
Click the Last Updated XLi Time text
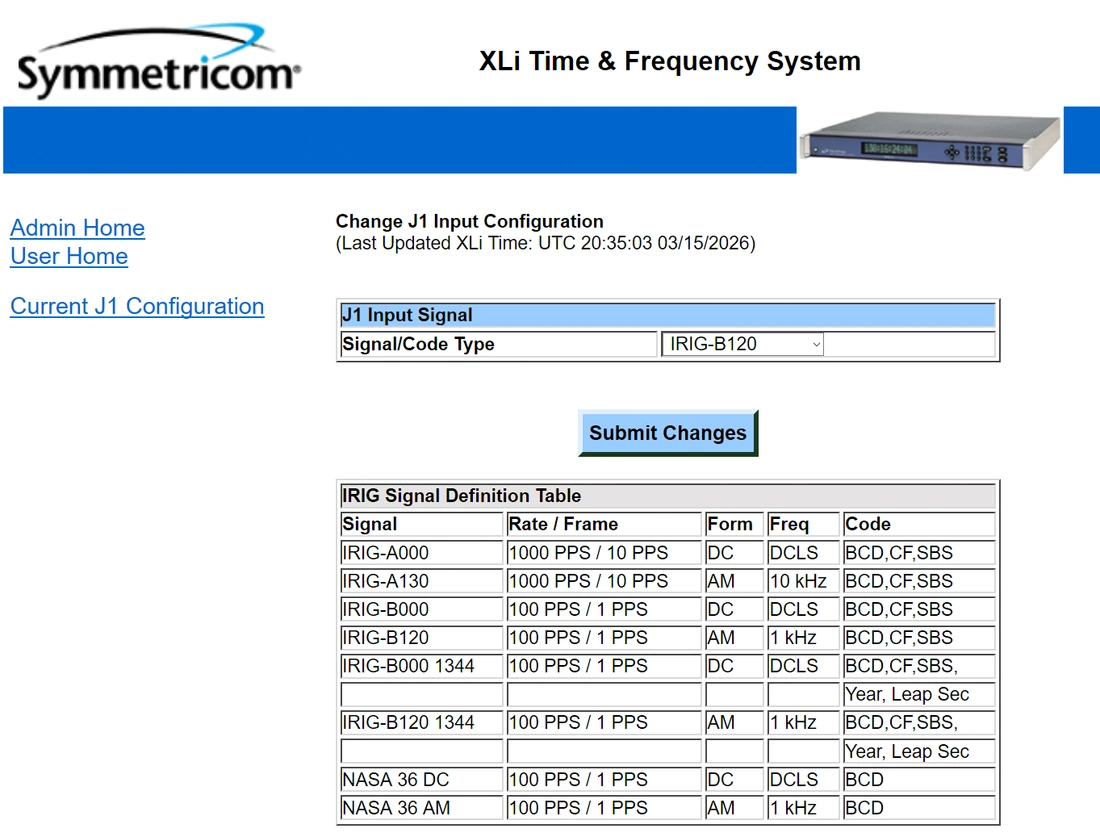pos(545,243)
